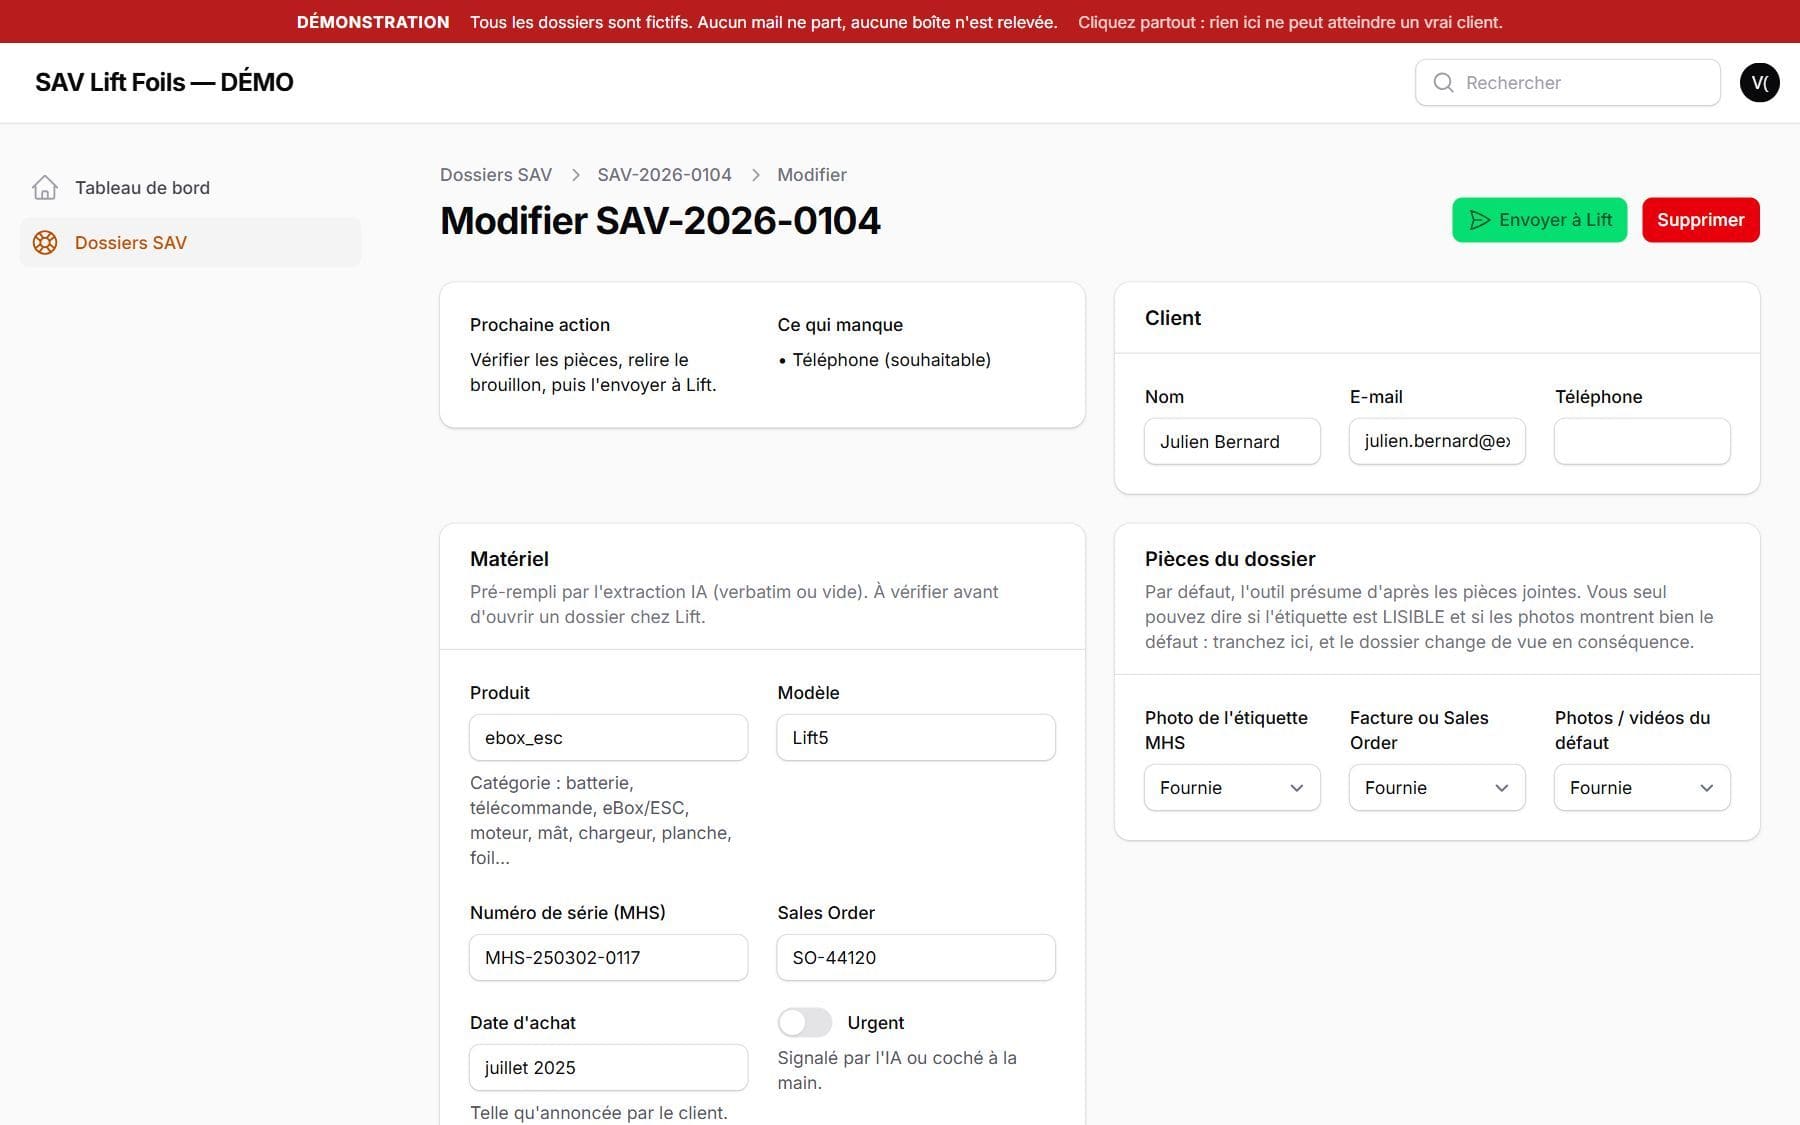The image size is (1800, 1125).
Task: Select Dossiers SAV in the sidebar
Action: [x=190, y=243]
